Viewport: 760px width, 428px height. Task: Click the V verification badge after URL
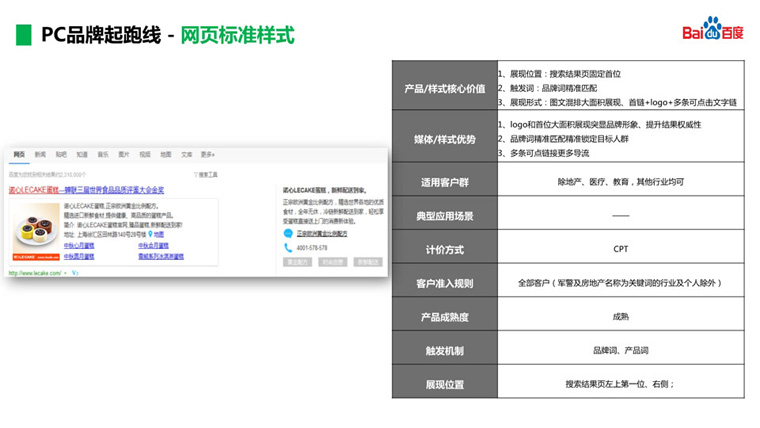[75, 273]
